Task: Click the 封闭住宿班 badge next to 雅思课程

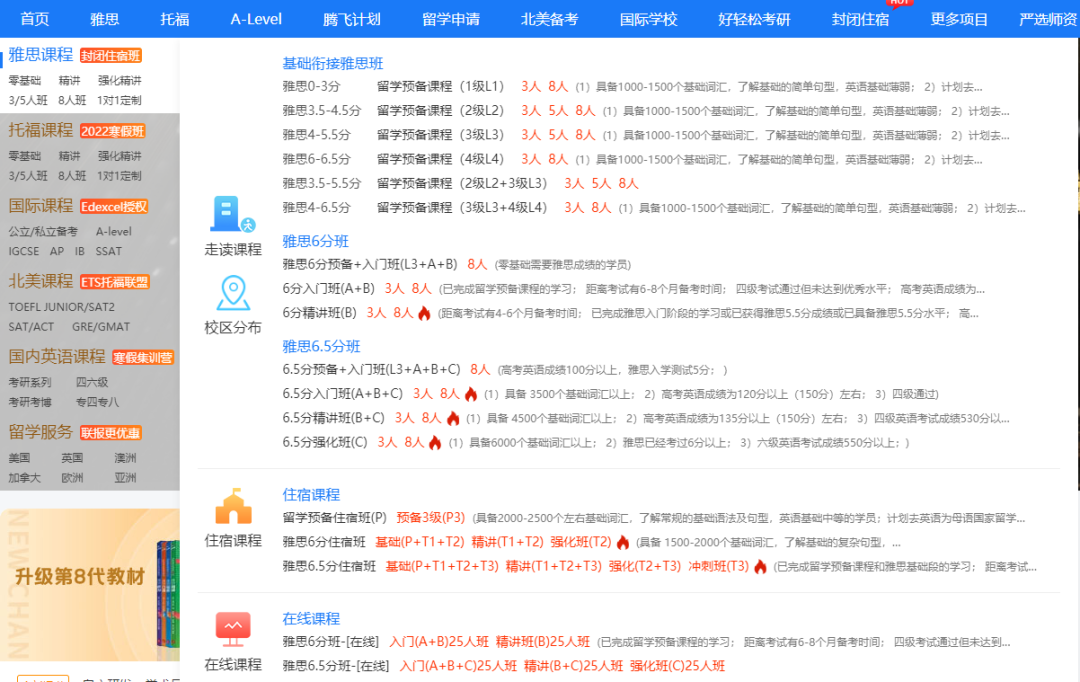Action: coord(111,56)
